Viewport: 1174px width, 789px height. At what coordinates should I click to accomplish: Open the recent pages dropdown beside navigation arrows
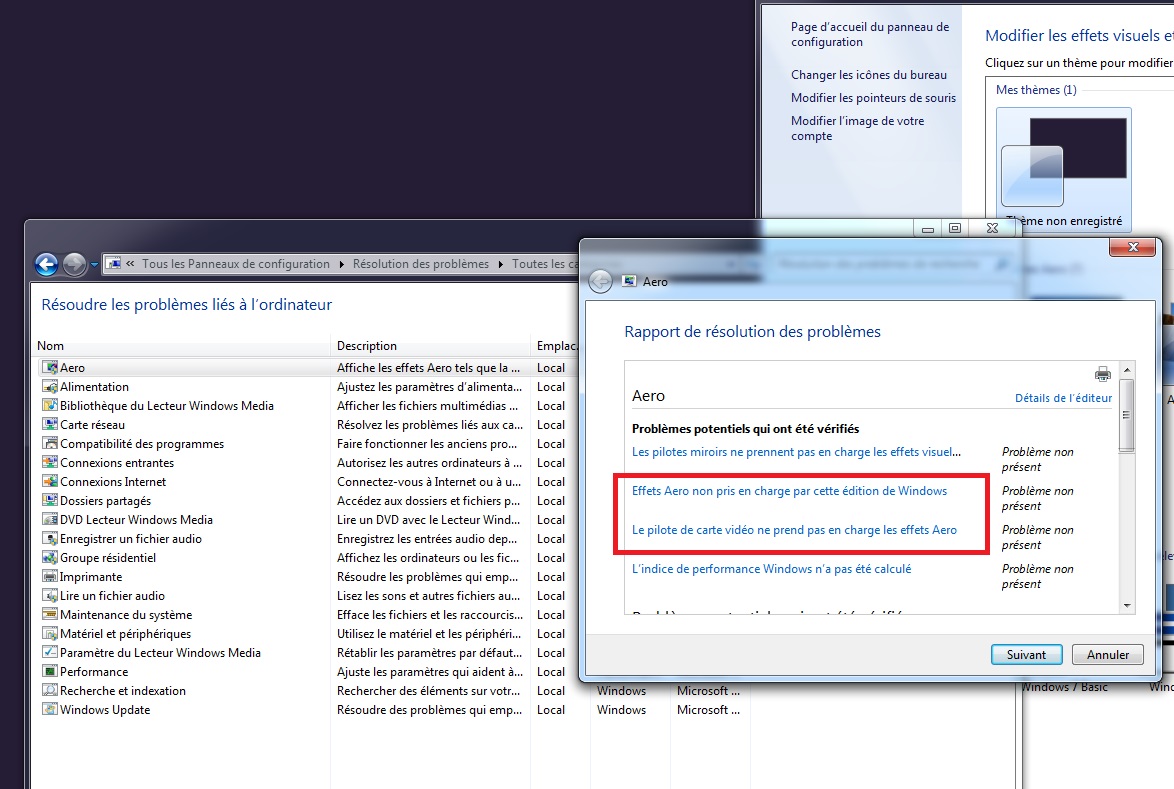click(x=94, y=264)
